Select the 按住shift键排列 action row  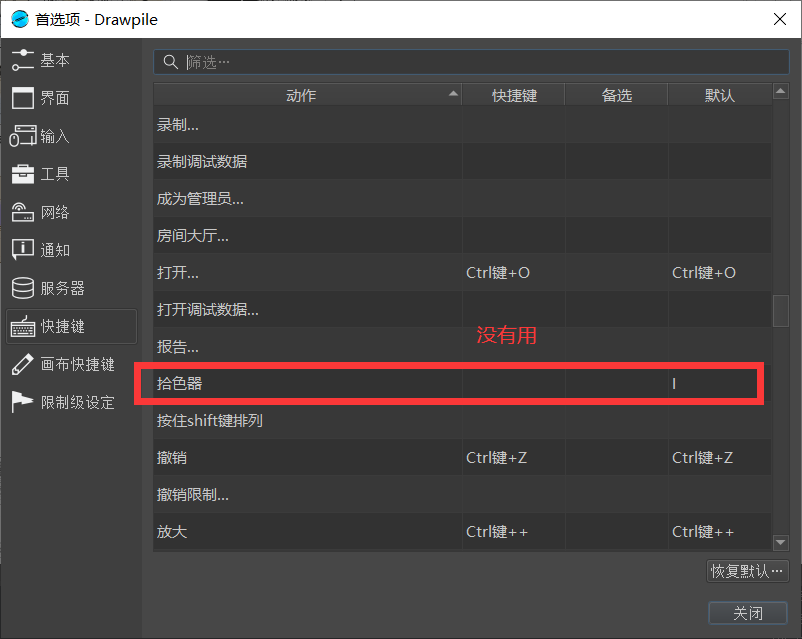tap(462, 421)
